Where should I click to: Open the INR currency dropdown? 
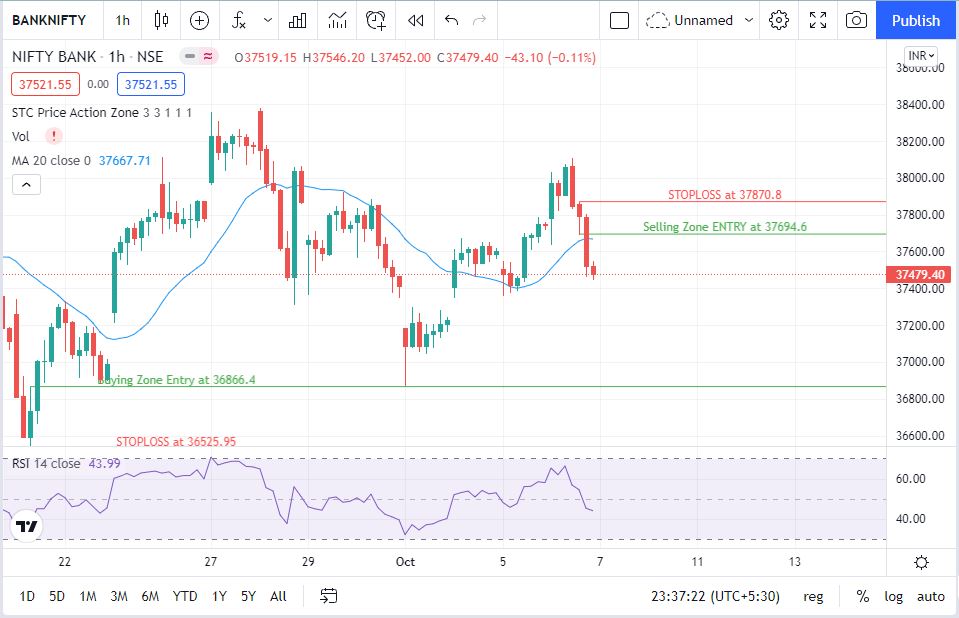point(922,56)
